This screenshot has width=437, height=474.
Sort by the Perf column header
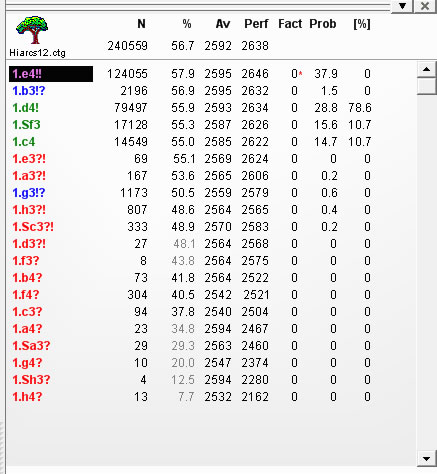click(x=256, y=24)
